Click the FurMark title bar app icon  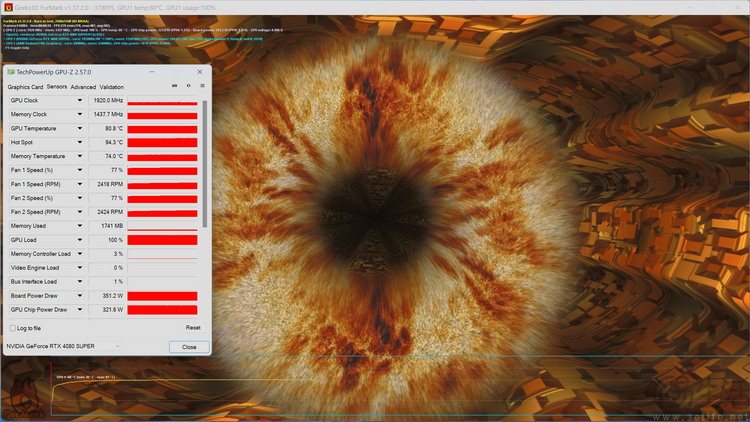pyautogui.click(x=8, y=8)
